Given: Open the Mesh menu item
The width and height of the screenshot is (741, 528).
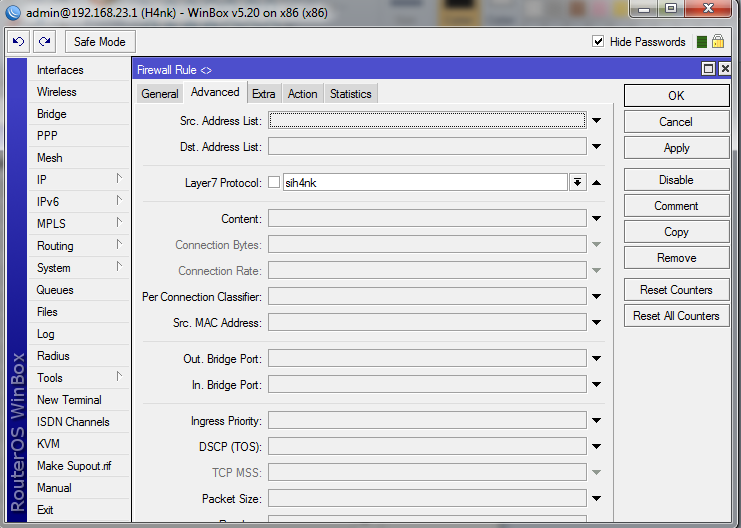Looking at the screenshot, I should tap(78, 158).
